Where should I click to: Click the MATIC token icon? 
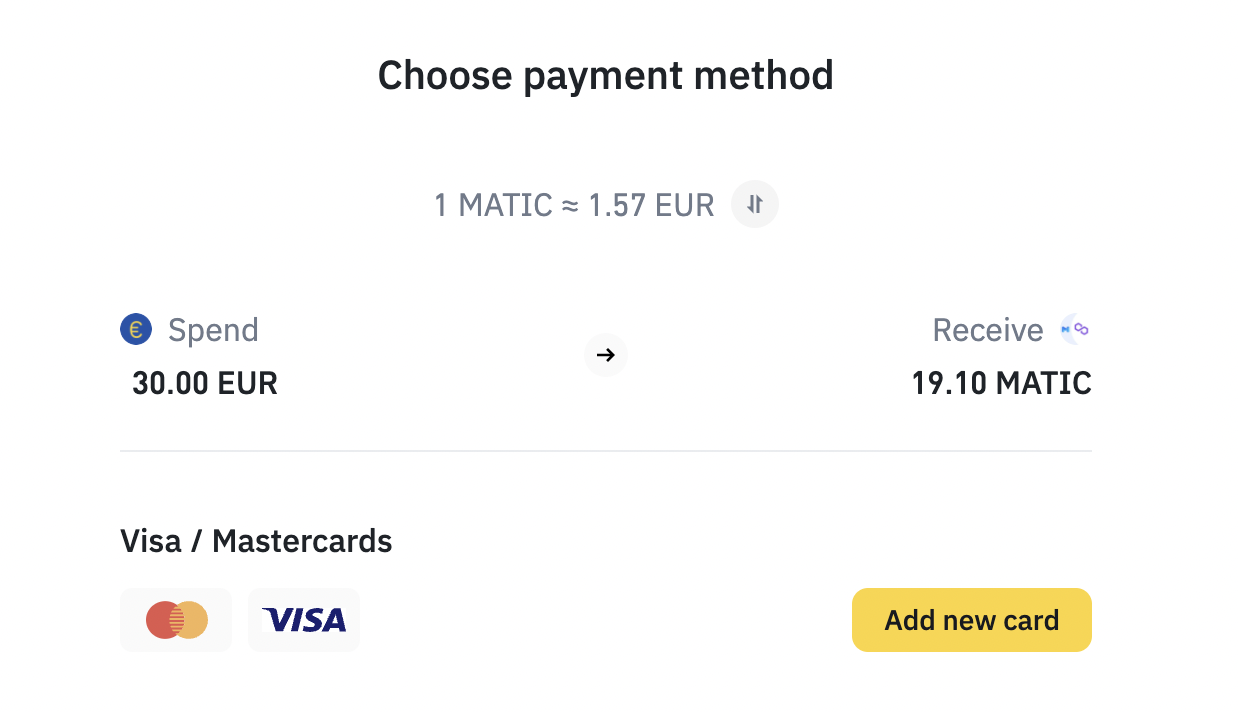click(1075, 329)
